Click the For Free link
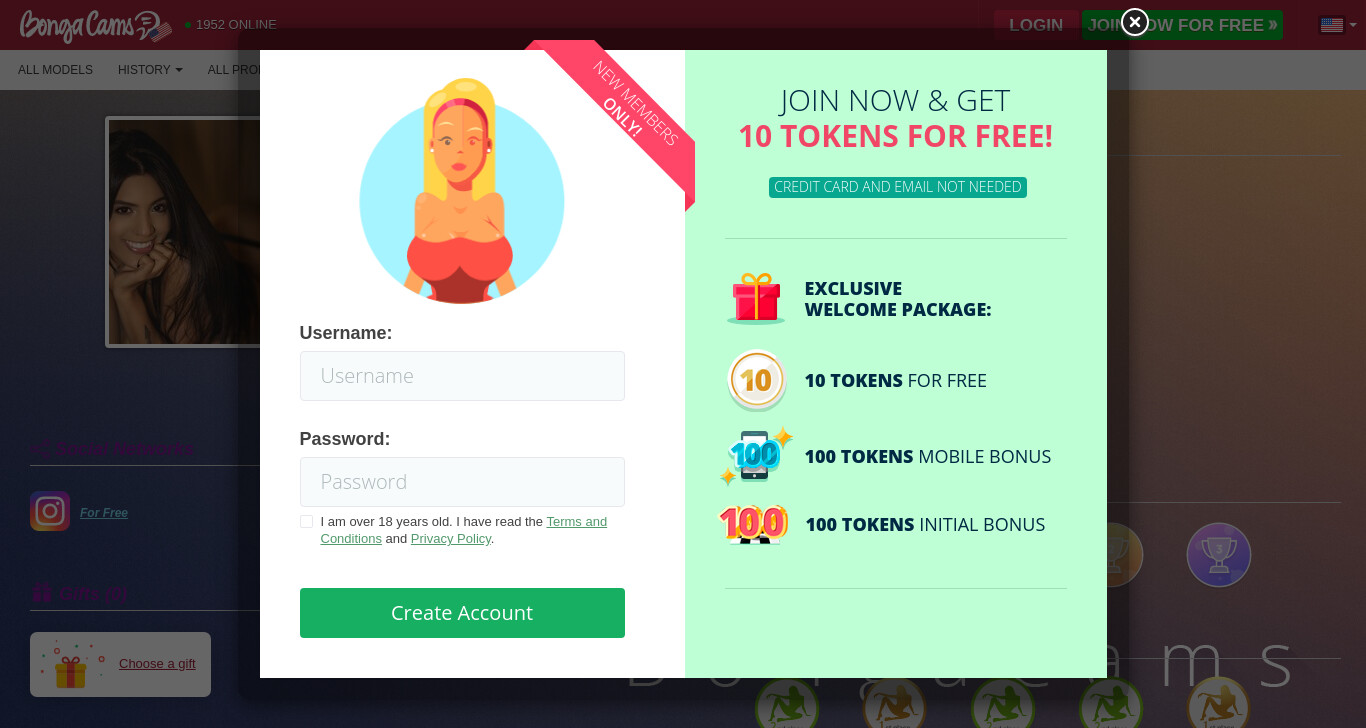The image size is (1366, 728). [104, 513]
